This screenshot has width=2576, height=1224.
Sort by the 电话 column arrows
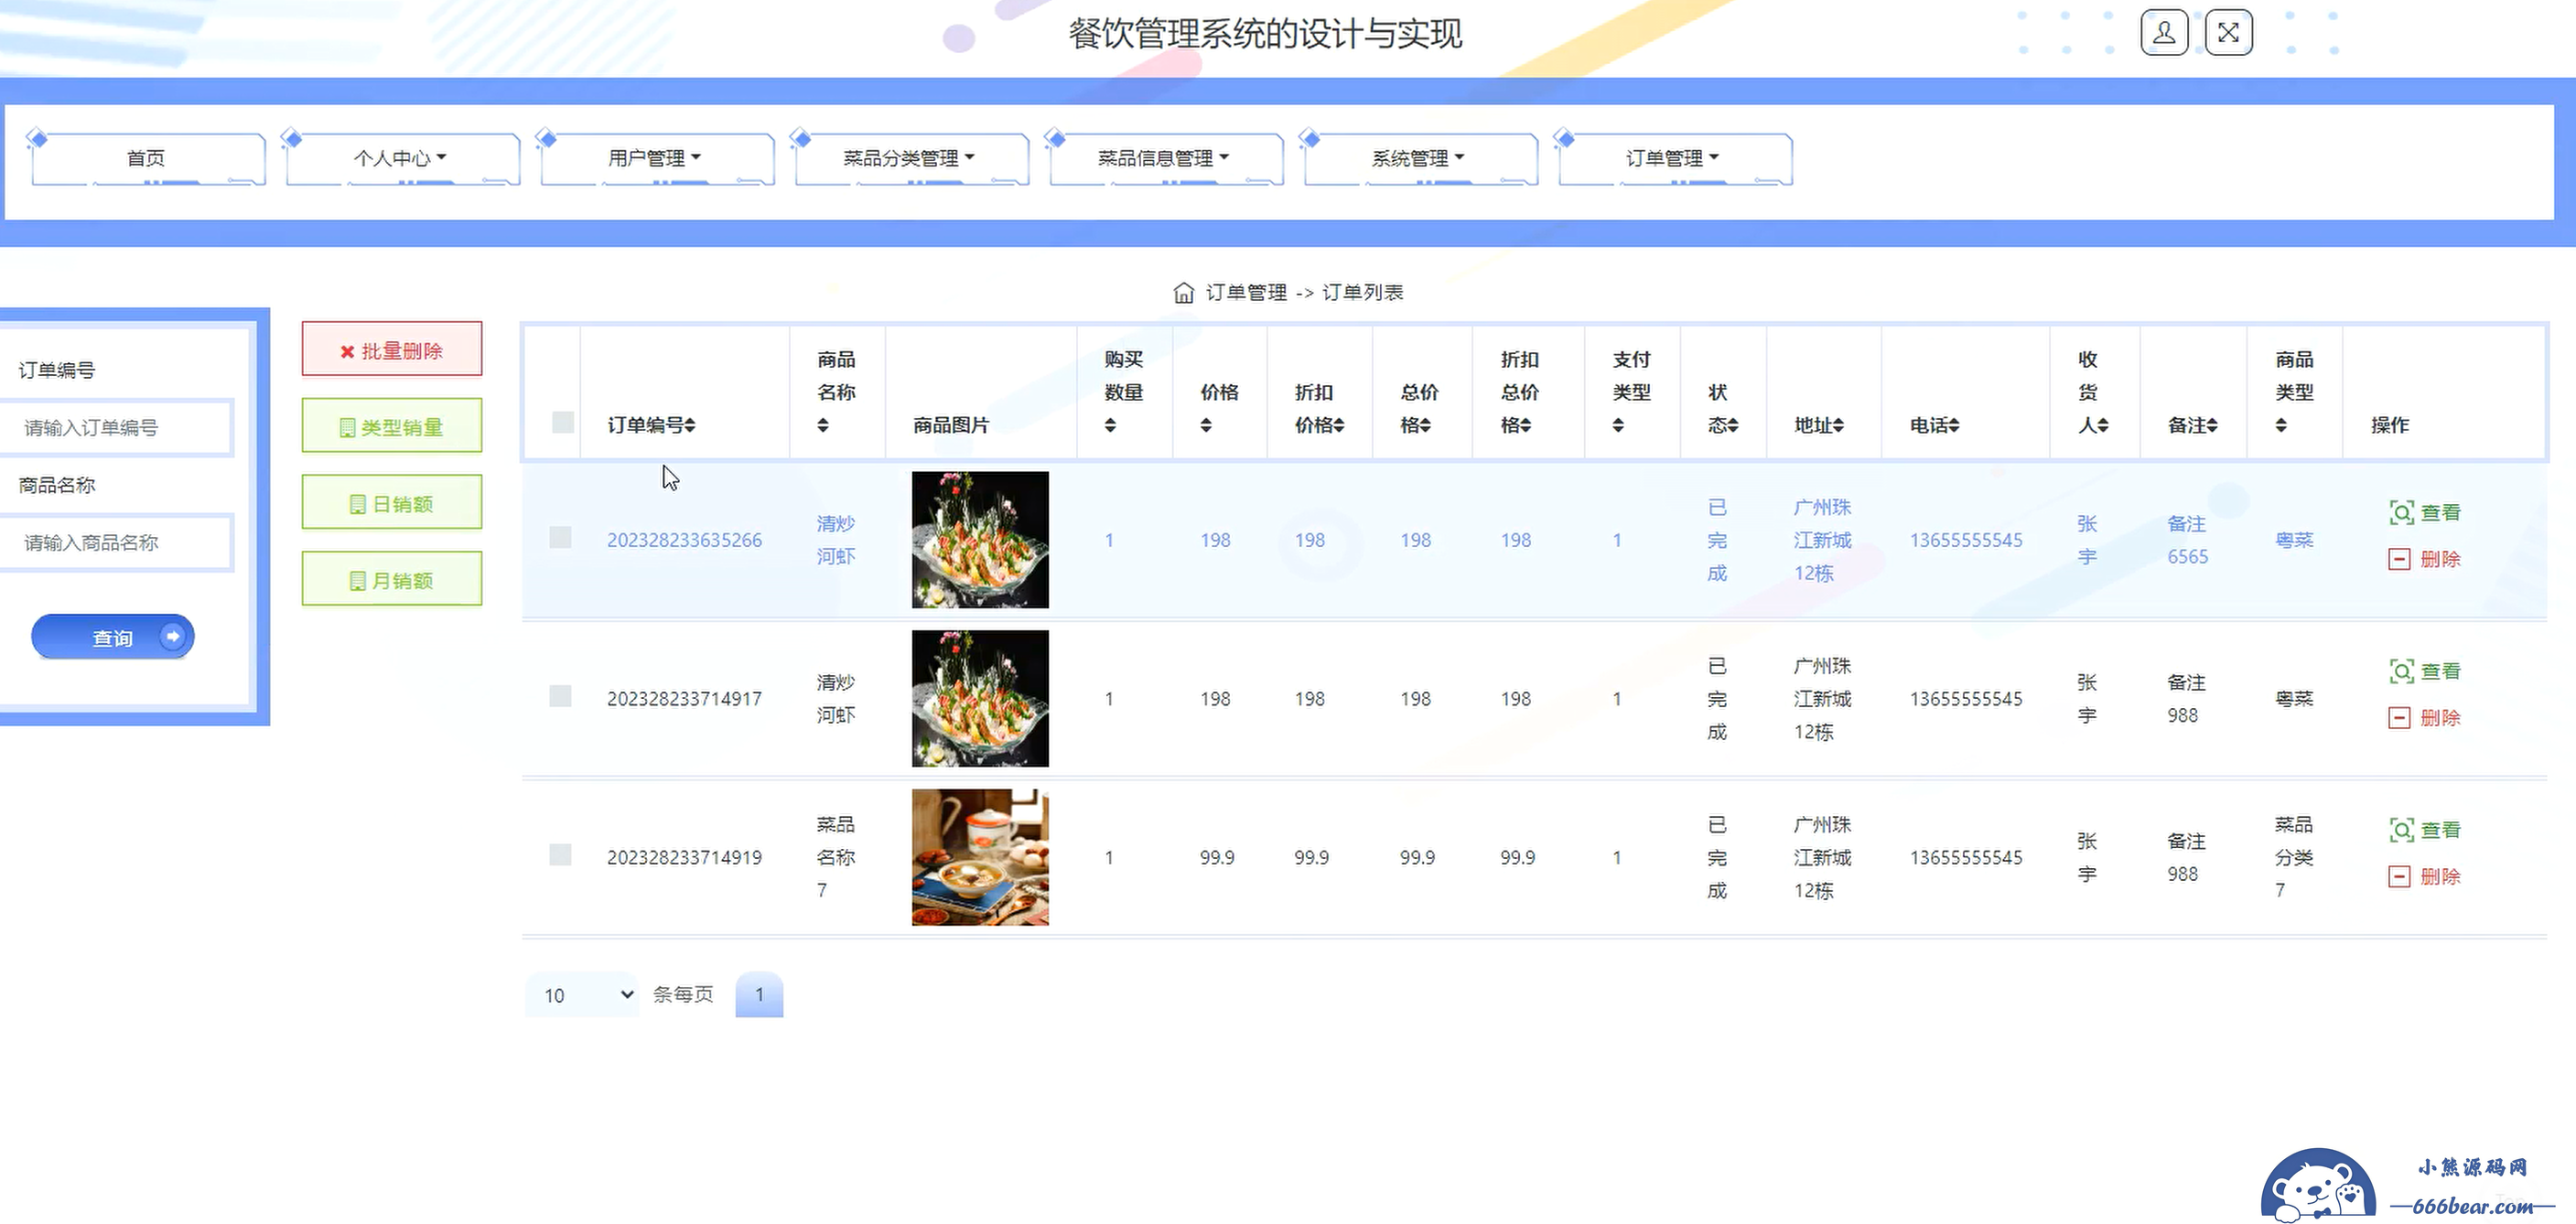[1953, 425]
